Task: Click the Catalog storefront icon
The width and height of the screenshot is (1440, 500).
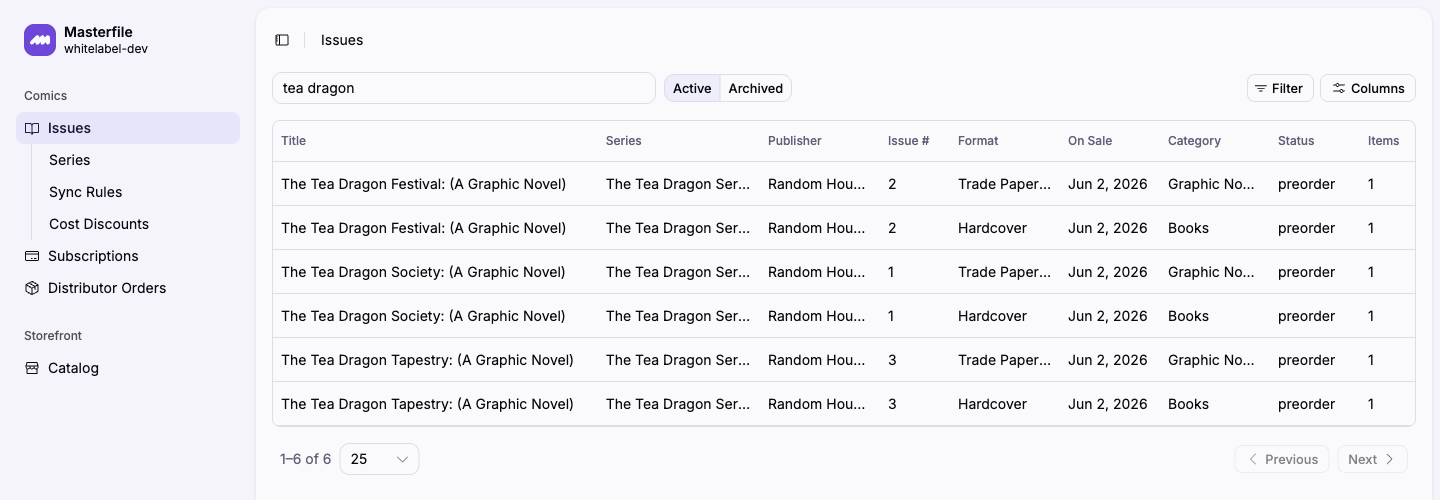Action: [x=32, y=368]
